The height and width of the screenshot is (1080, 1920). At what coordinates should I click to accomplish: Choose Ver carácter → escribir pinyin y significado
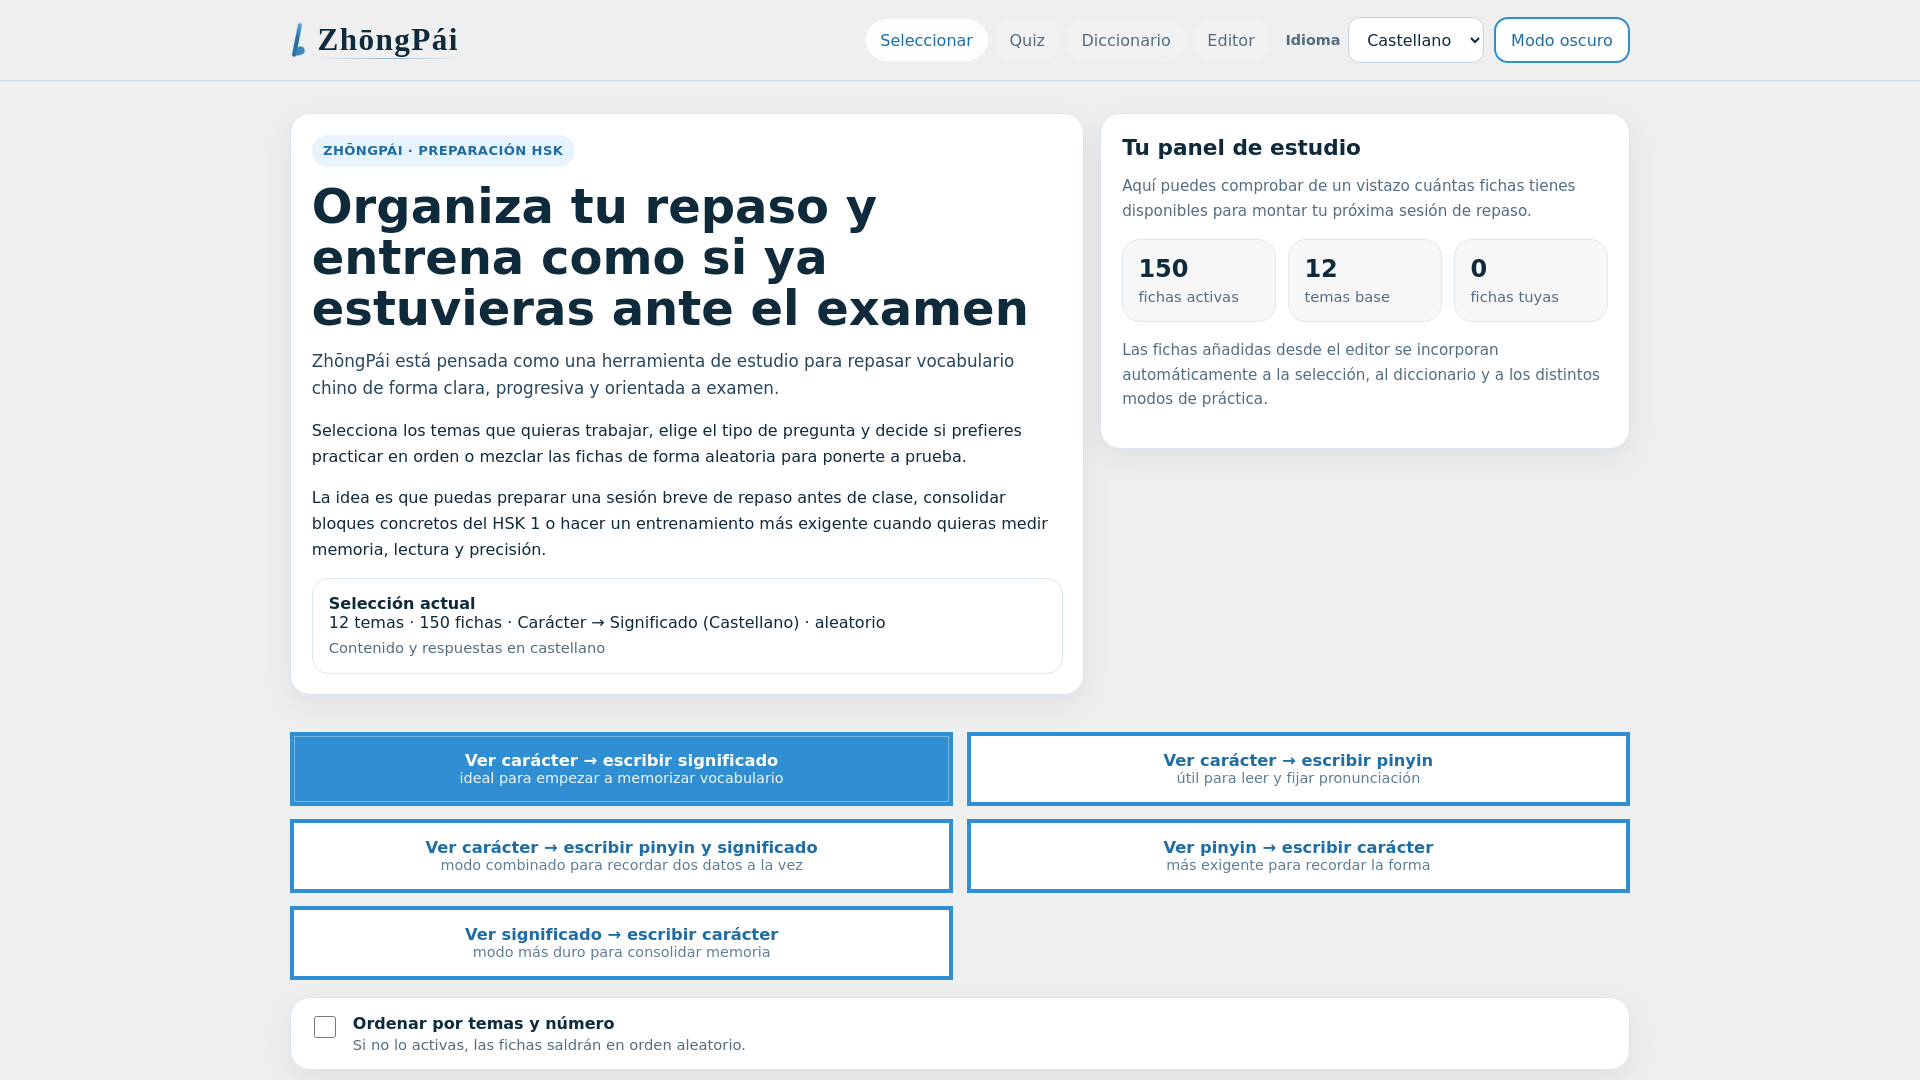[x=621, y=855]
